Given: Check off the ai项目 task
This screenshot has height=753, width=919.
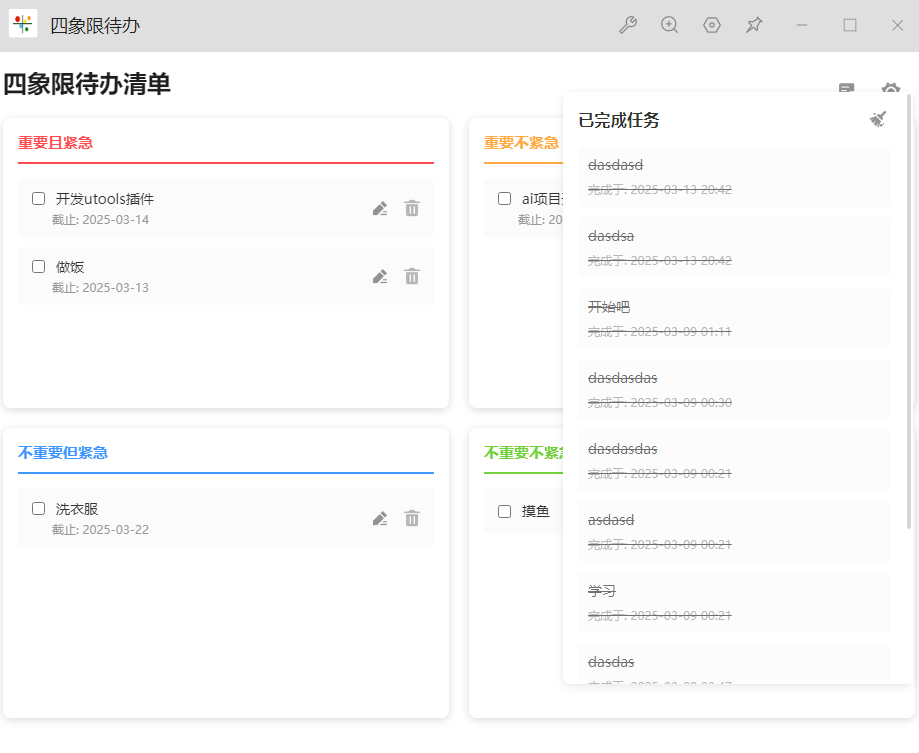Looking at the screenshot, I should click(505, 199).
